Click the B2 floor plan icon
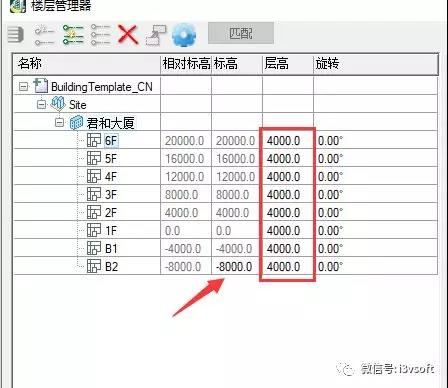This screenshot has width=448, height=388. click(x=94, y=266)
